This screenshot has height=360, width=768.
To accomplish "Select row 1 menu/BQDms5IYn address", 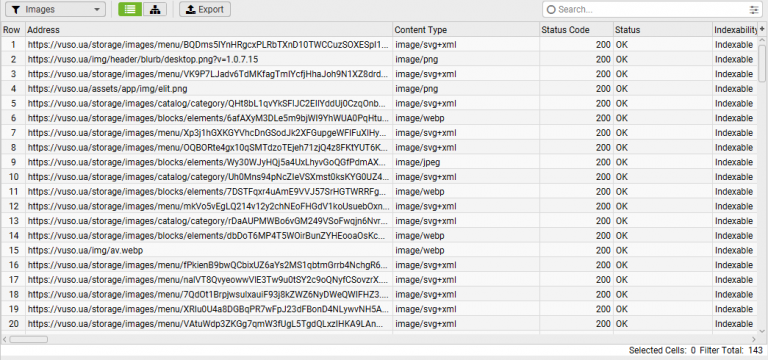I will coord(209,45).
